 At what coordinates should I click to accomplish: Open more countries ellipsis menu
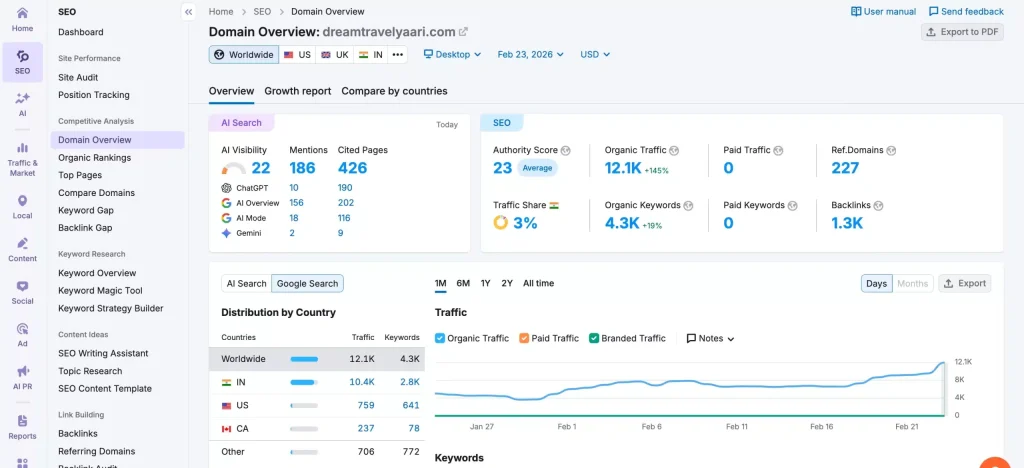pyautogui.click(x=396, y=55)
